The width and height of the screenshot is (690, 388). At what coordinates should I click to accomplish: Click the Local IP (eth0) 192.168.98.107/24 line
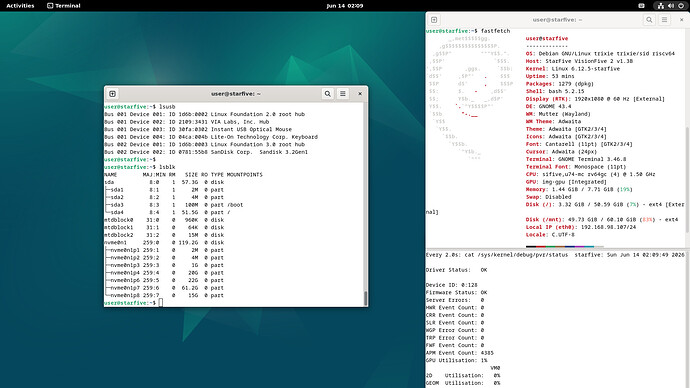580,227
